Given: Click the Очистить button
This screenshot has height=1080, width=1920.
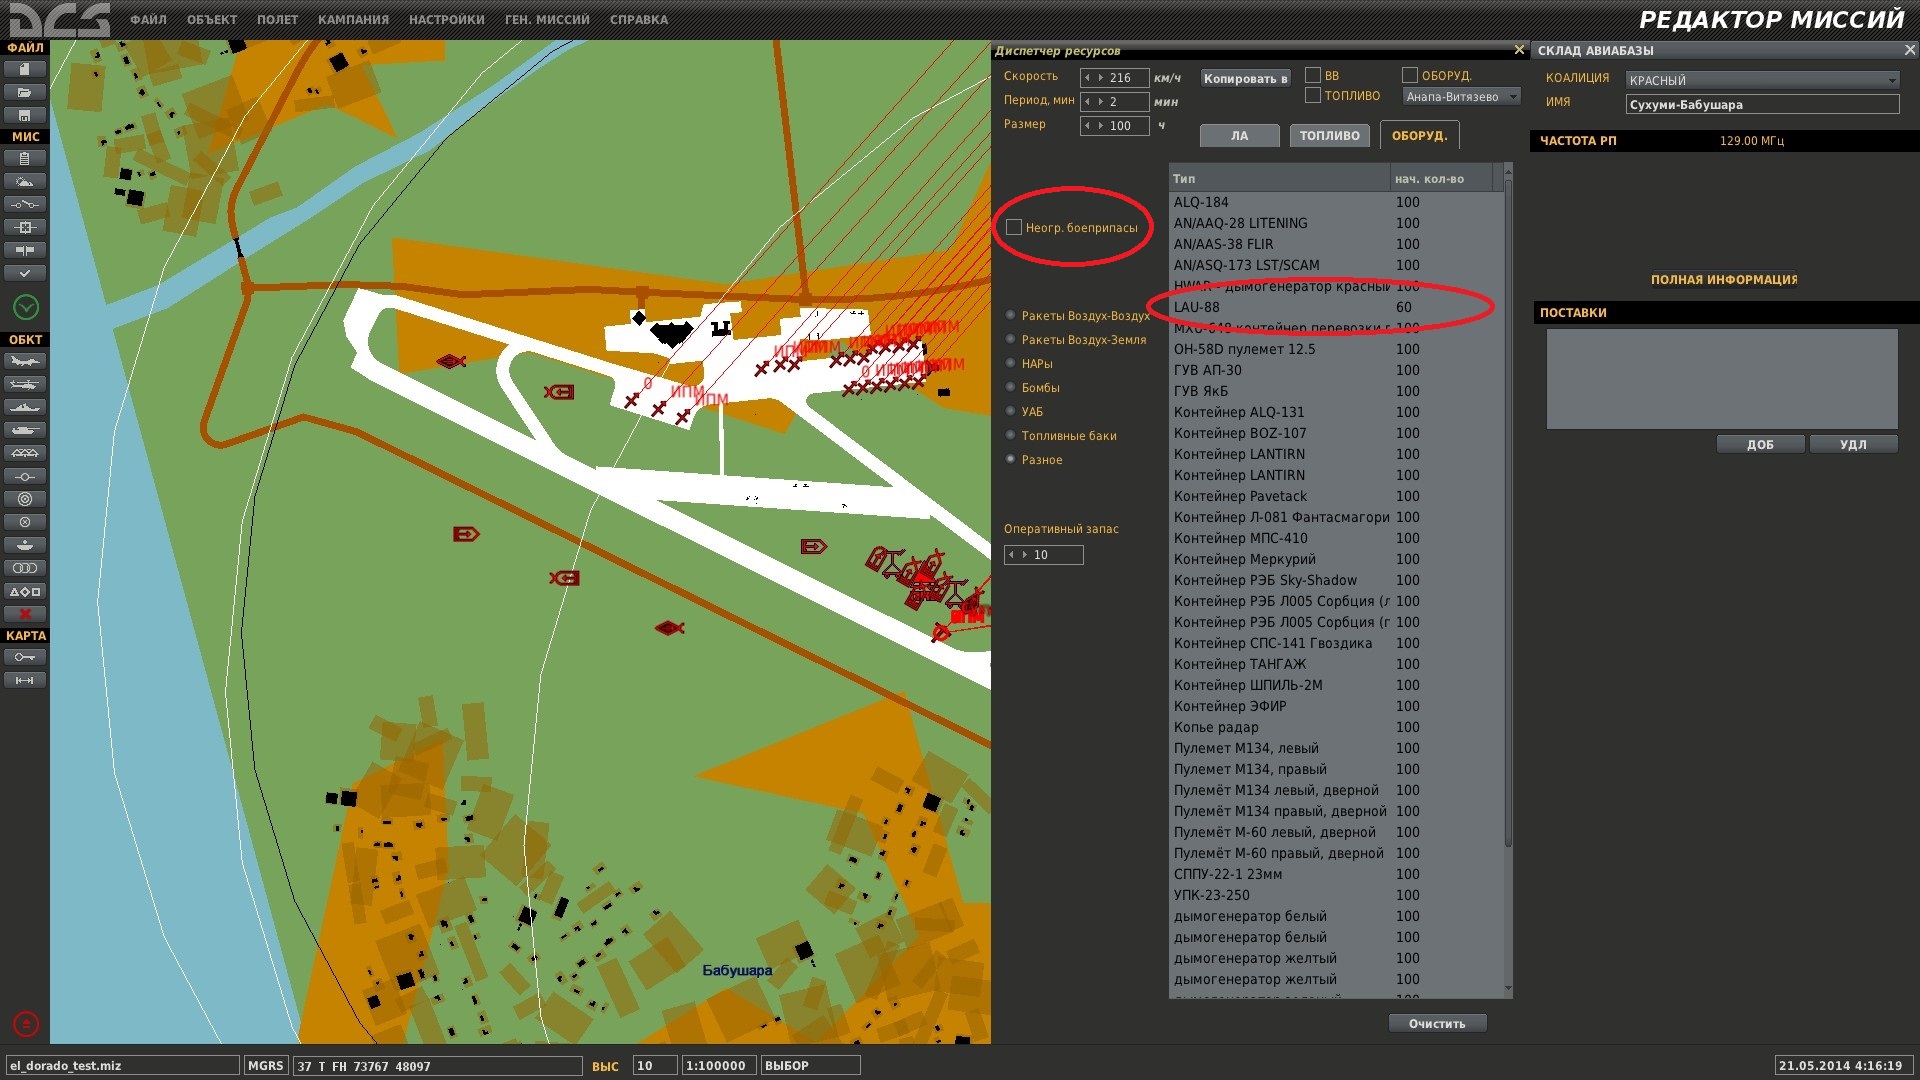Looking at the screenshot, I should tap(1437, 1023).
